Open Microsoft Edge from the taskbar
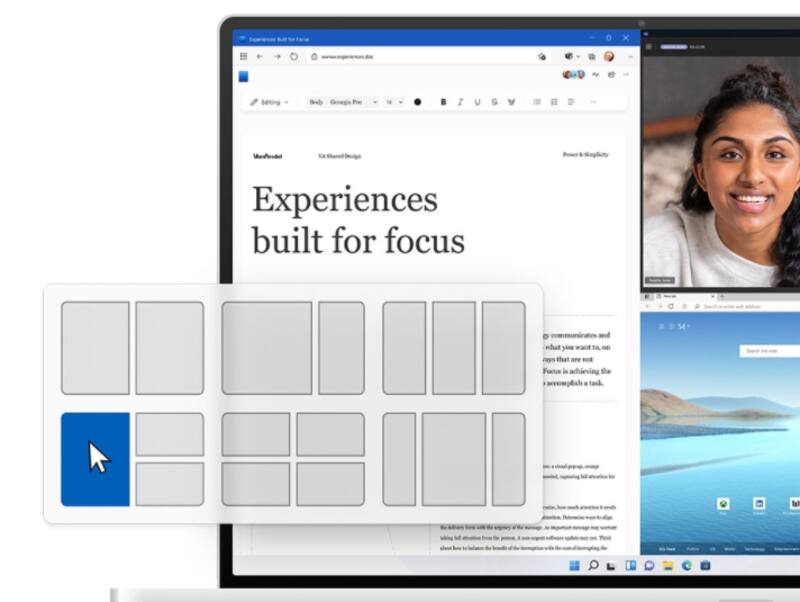 687,565
